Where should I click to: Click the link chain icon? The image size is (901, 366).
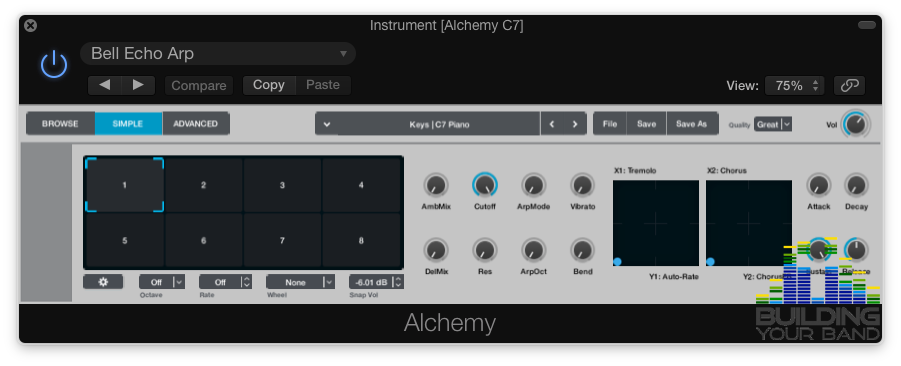coord(849,86)
